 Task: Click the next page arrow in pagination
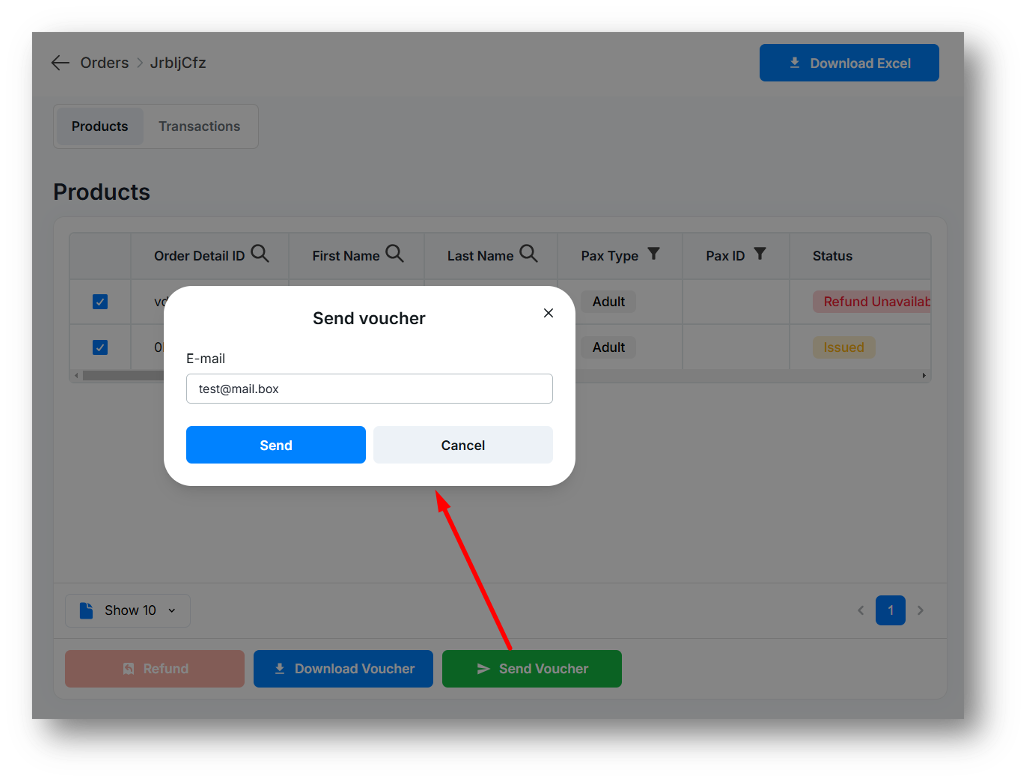point(921,610)
